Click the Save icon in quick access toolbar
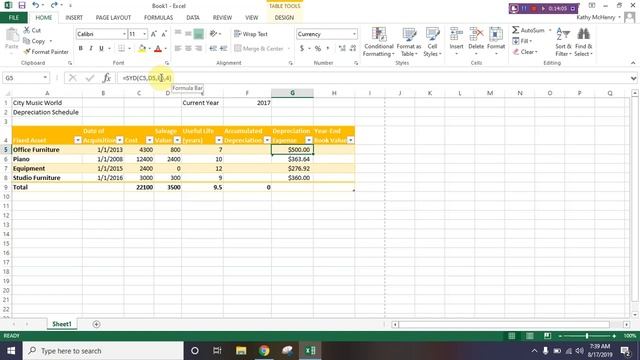The height and width of the screenshot is (360, 640). pos(22,5)
